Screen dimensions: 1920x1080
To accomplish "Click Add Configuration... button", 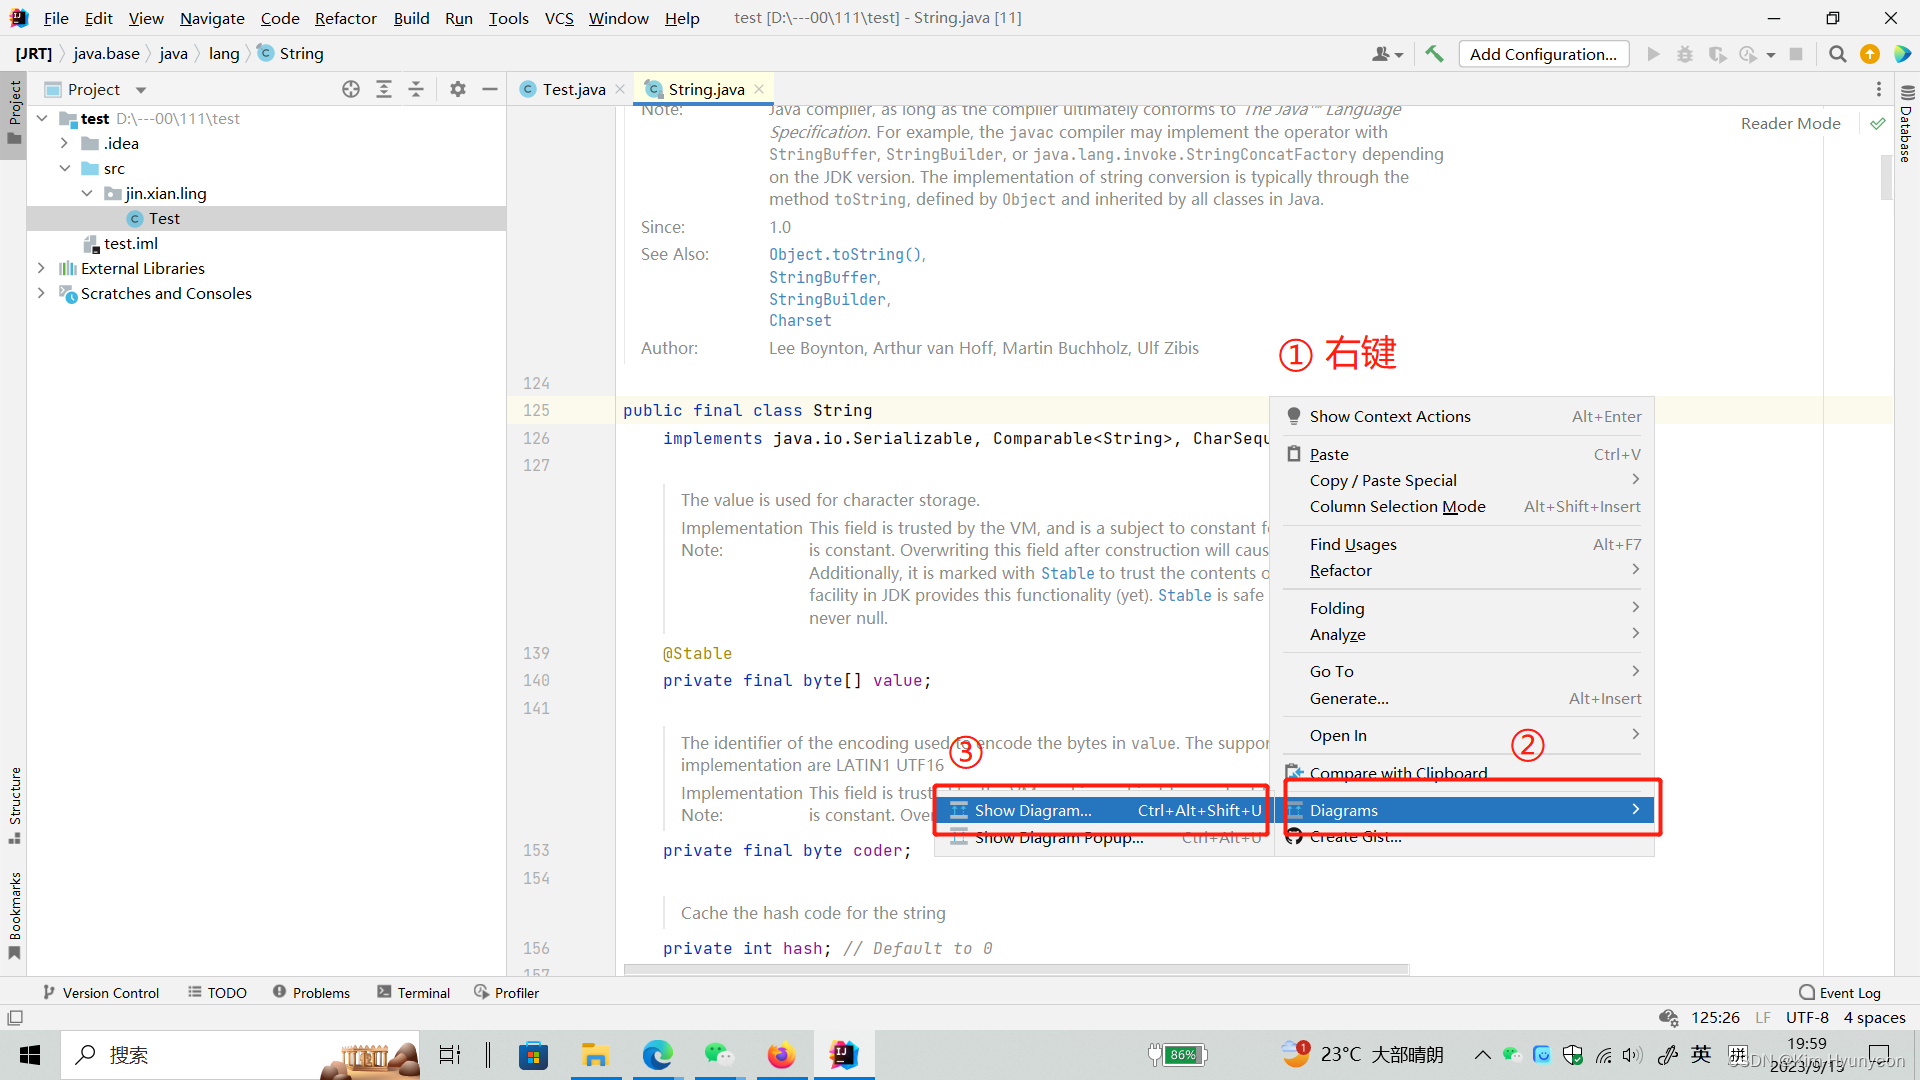I will tap(1543, 54).
